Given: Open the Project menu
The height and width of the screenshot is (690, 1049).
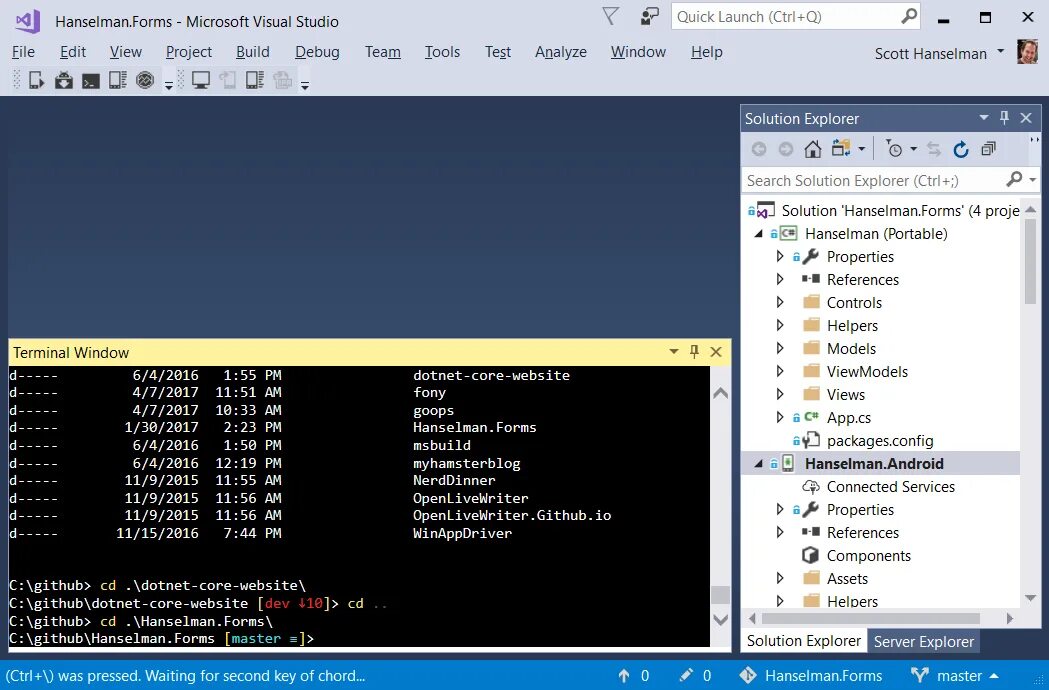Looking at the screenshot, I should (189, 52).
